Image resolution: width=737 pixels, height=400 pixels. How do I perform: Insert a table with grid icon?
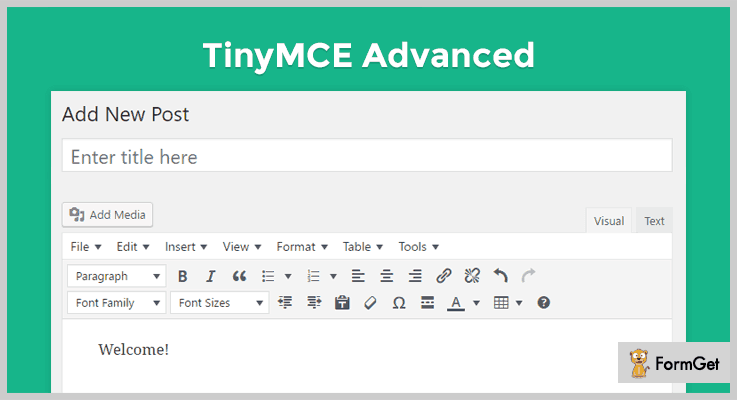tap(501, 303)
